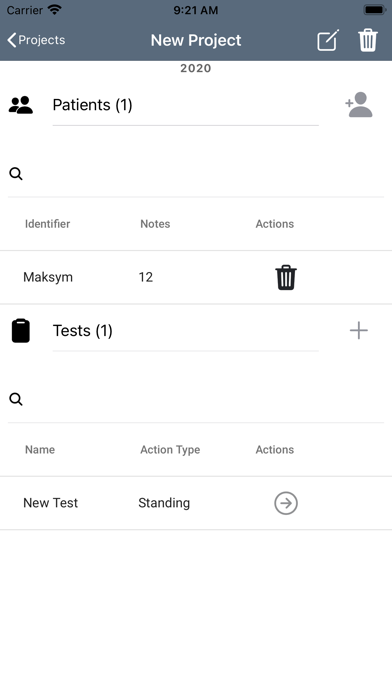Image resolution: width=392 pixels, height=696 pixels.
Task: Add a new test plus icon
Action: [359, 331]
